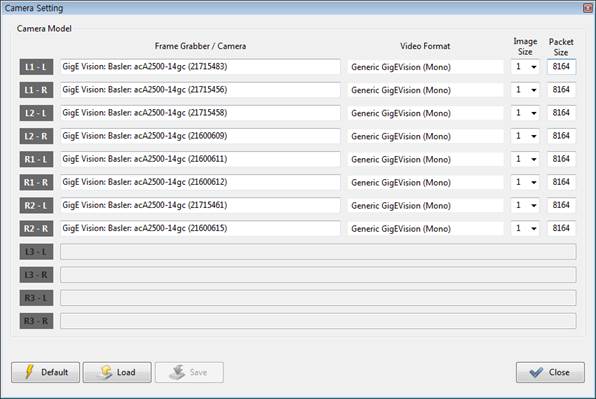Open Image Size dropdown for R1 - R
The image size is (596, 399).
point(525,182)
